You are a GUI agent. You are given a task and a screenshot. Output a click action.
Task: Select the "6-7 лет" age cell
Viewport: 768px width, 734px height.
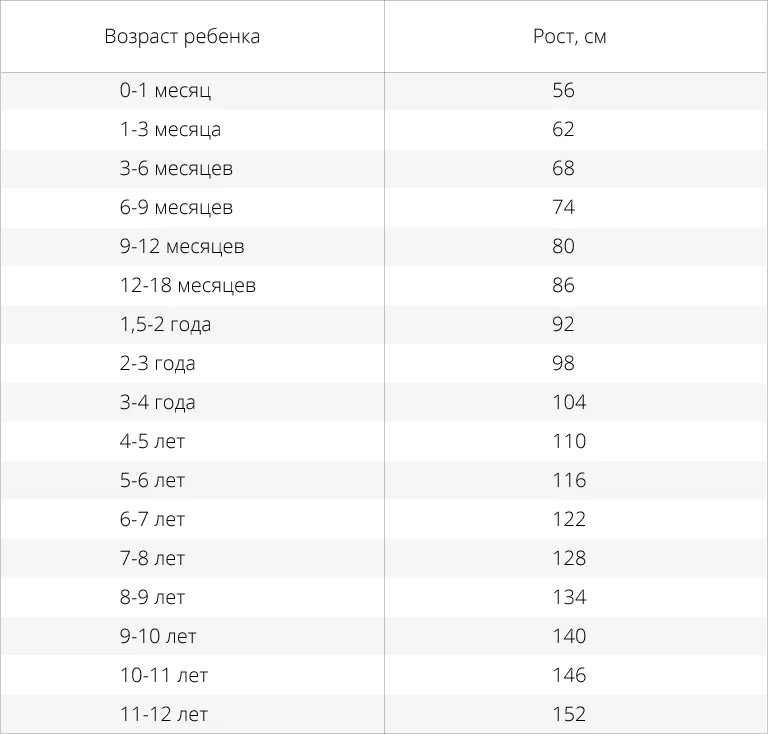(153, 520)
